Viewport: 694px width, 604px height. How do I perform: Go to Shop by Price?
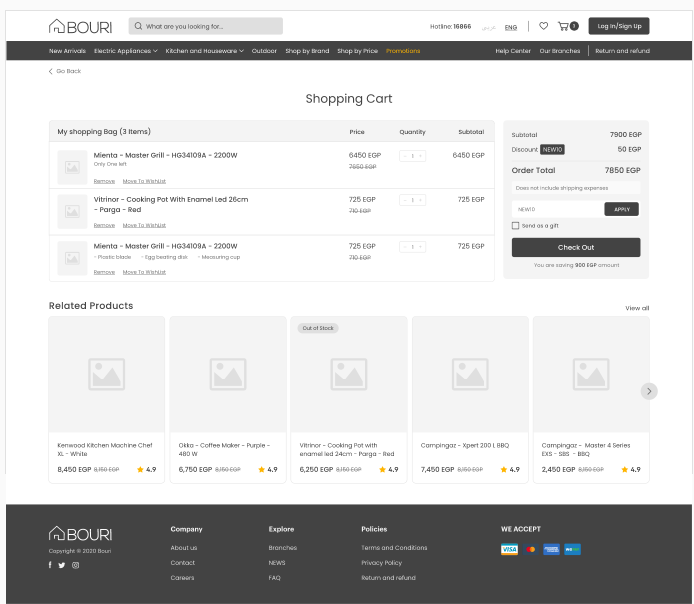[x=358, y=51]
